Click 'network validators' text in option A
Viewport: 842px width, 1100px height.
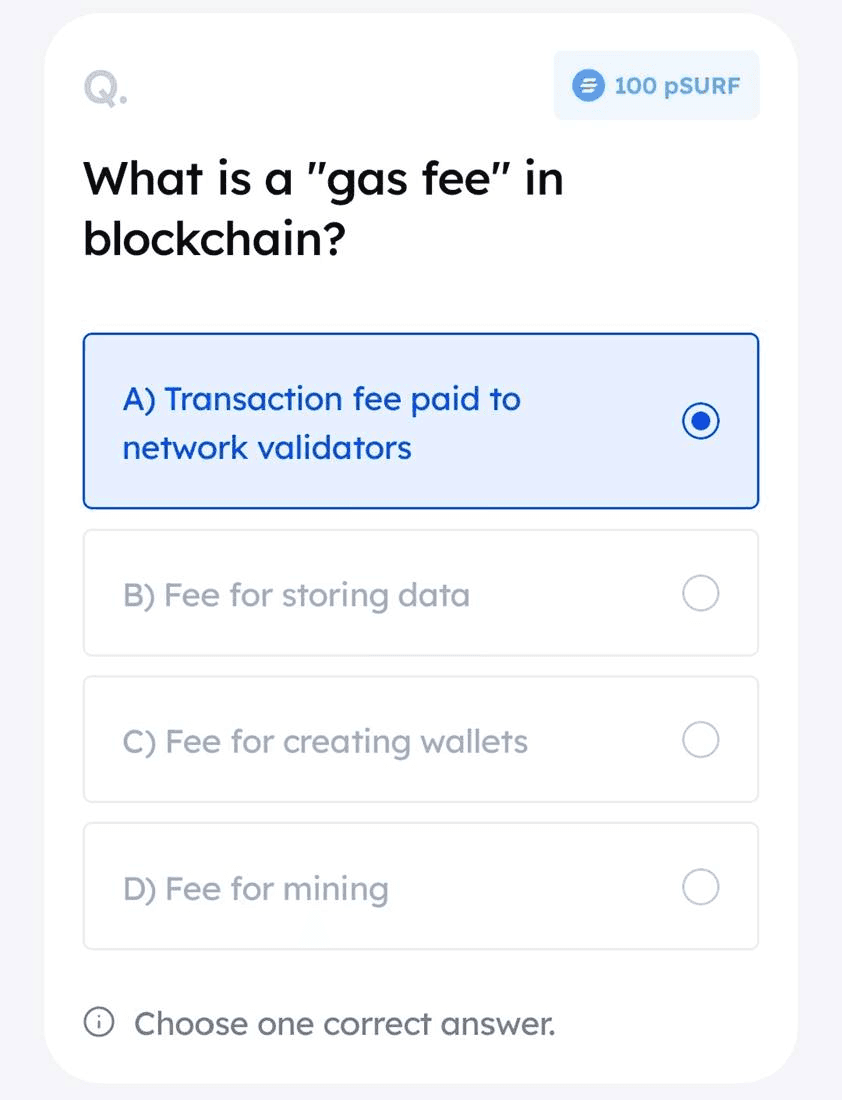tap(267, 448)
